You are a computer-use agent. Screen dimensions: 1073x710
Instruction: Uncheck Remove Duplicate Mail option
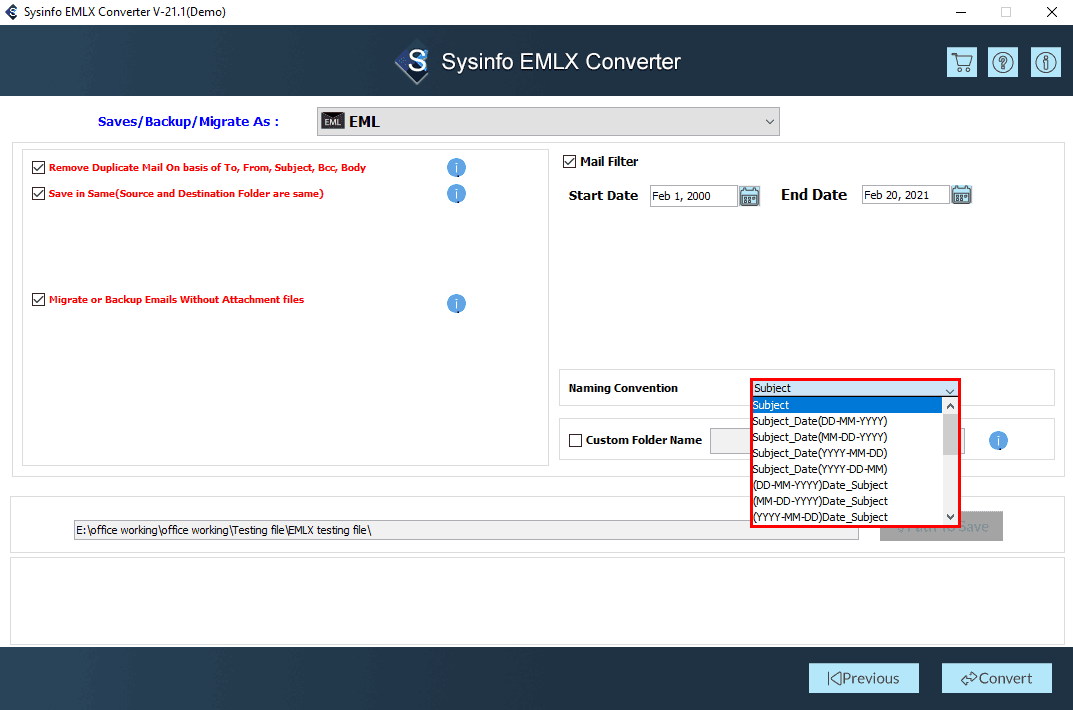(x=38, y=168)
